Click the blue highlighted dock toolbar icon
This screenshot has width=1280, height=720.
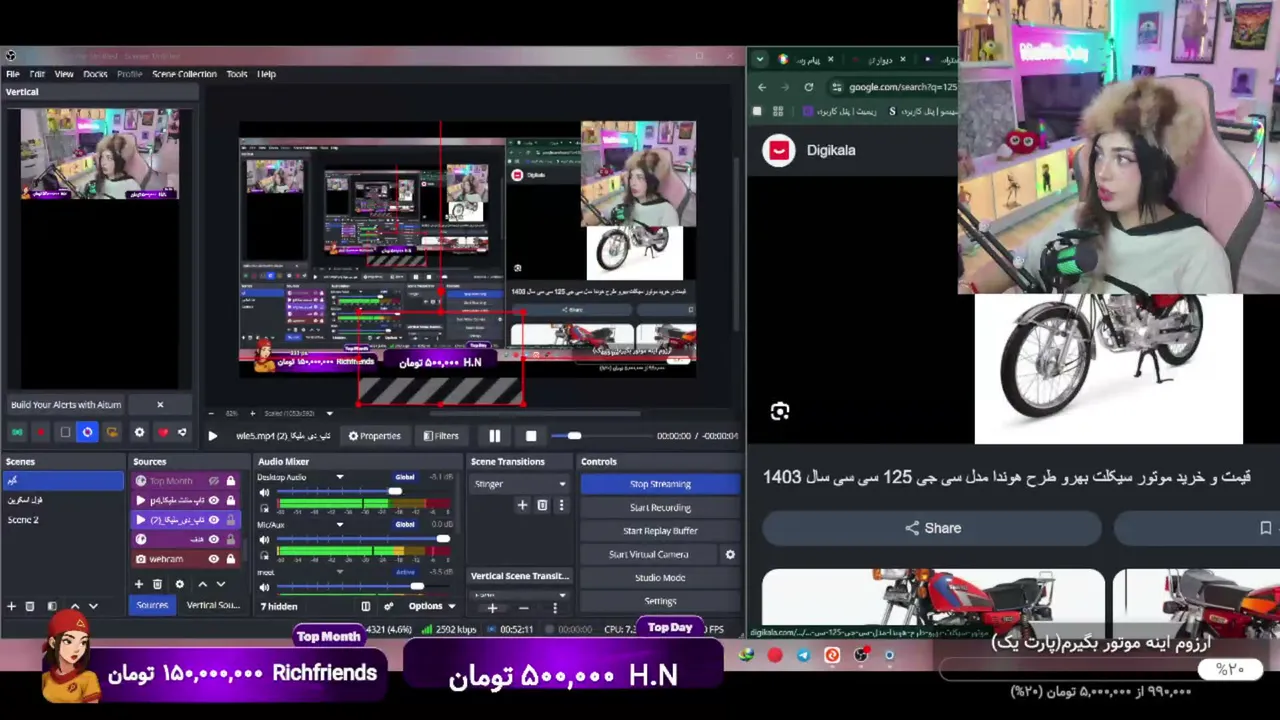88,432
